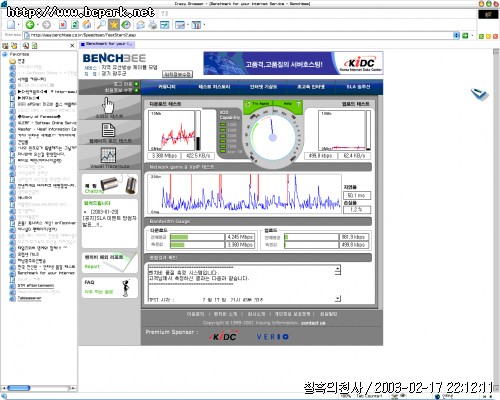Viewport: 500px width, 400px height.
Task: Open the KIDC hosting banner ad
Action: coord(293,63)
